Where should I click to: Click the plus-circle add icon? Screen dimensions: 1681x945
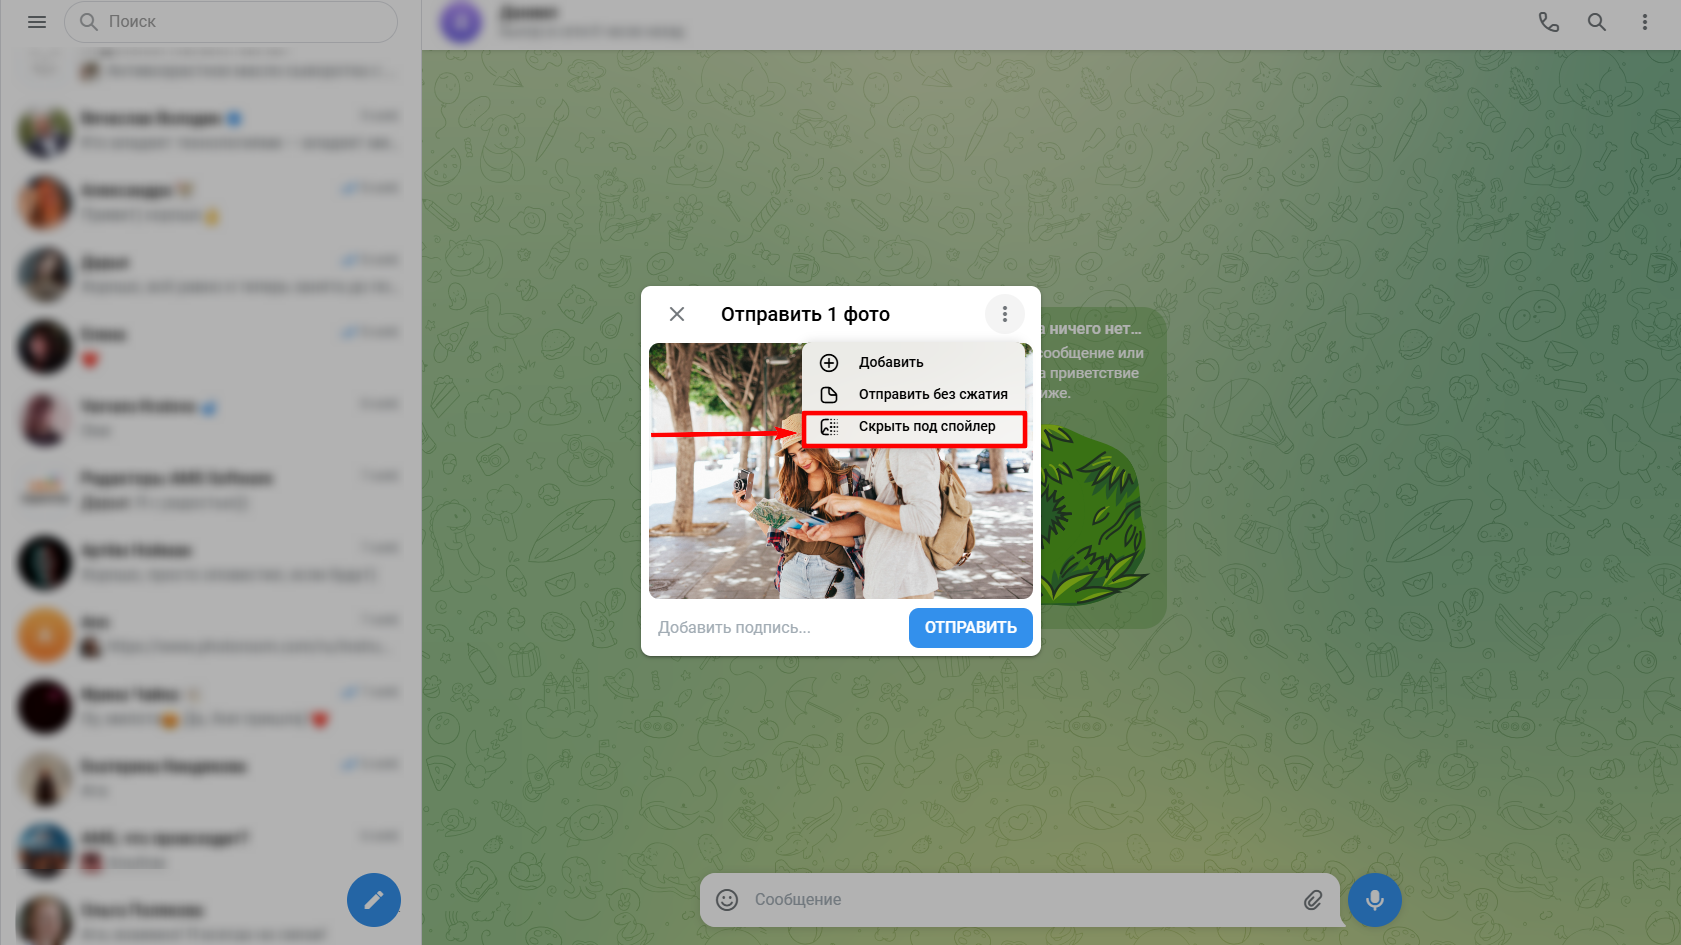[829, 363]
